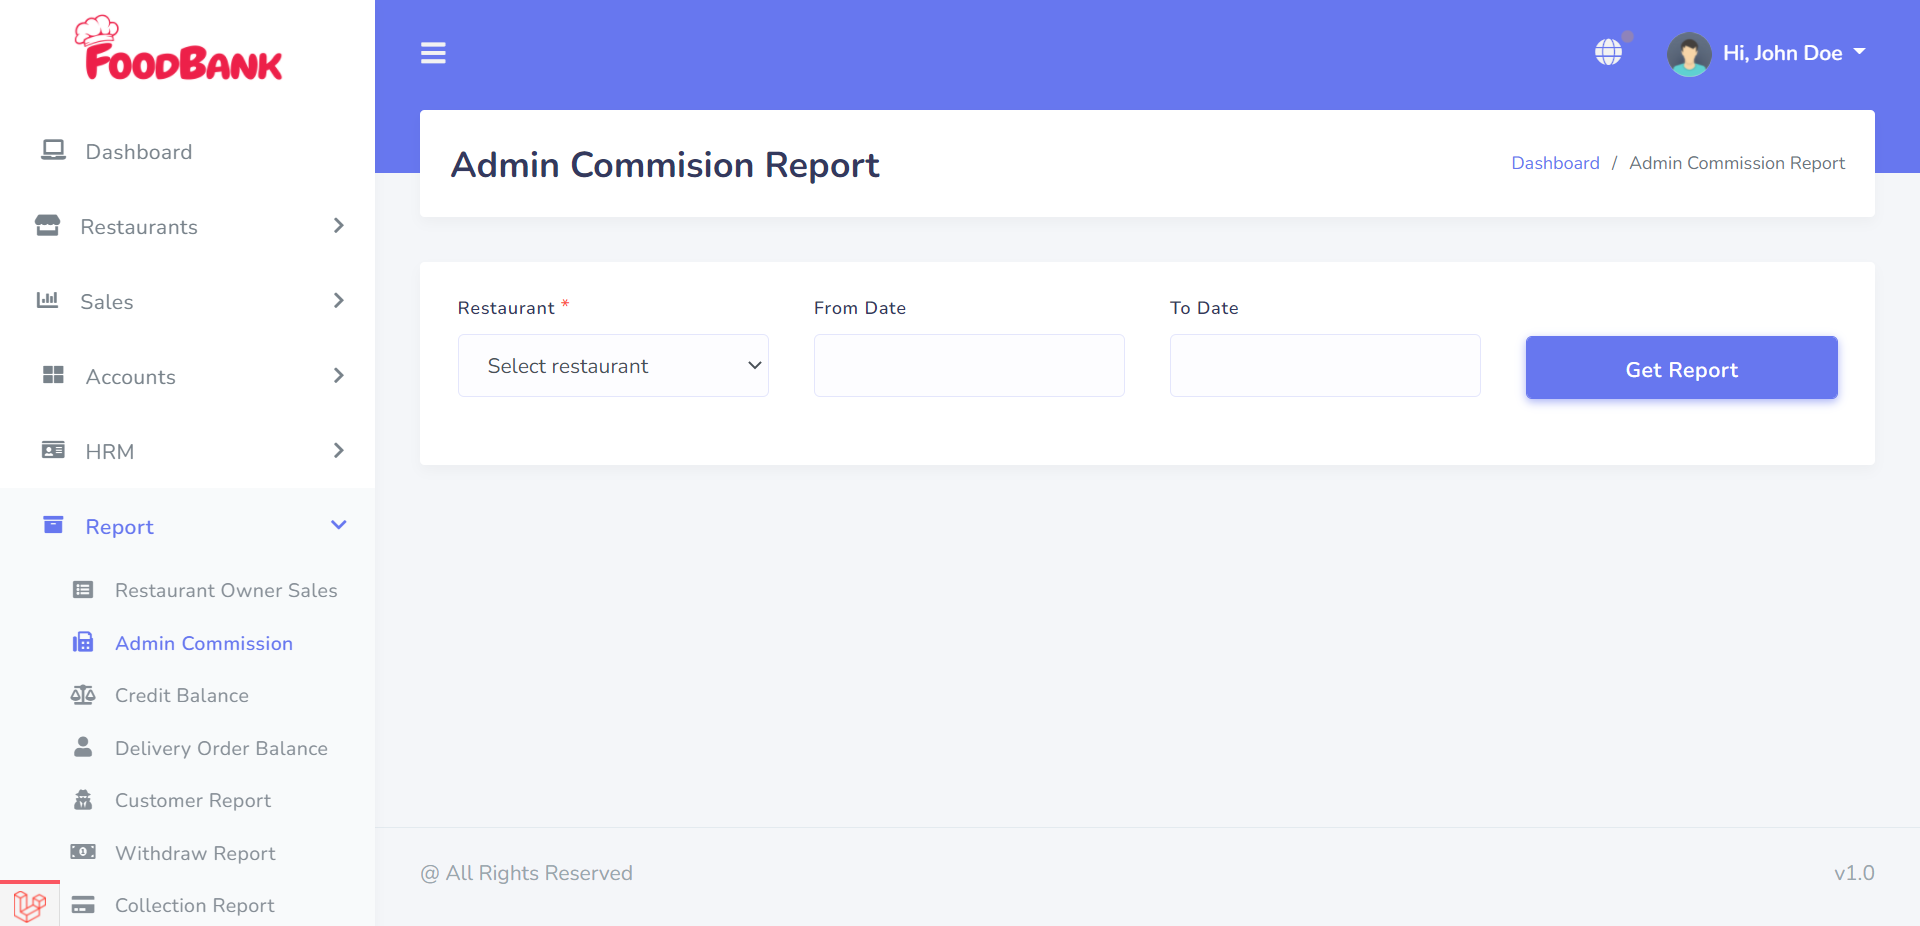Click the Restaurants store icon
1920x926 pixels.
click(x=47, y=225)
